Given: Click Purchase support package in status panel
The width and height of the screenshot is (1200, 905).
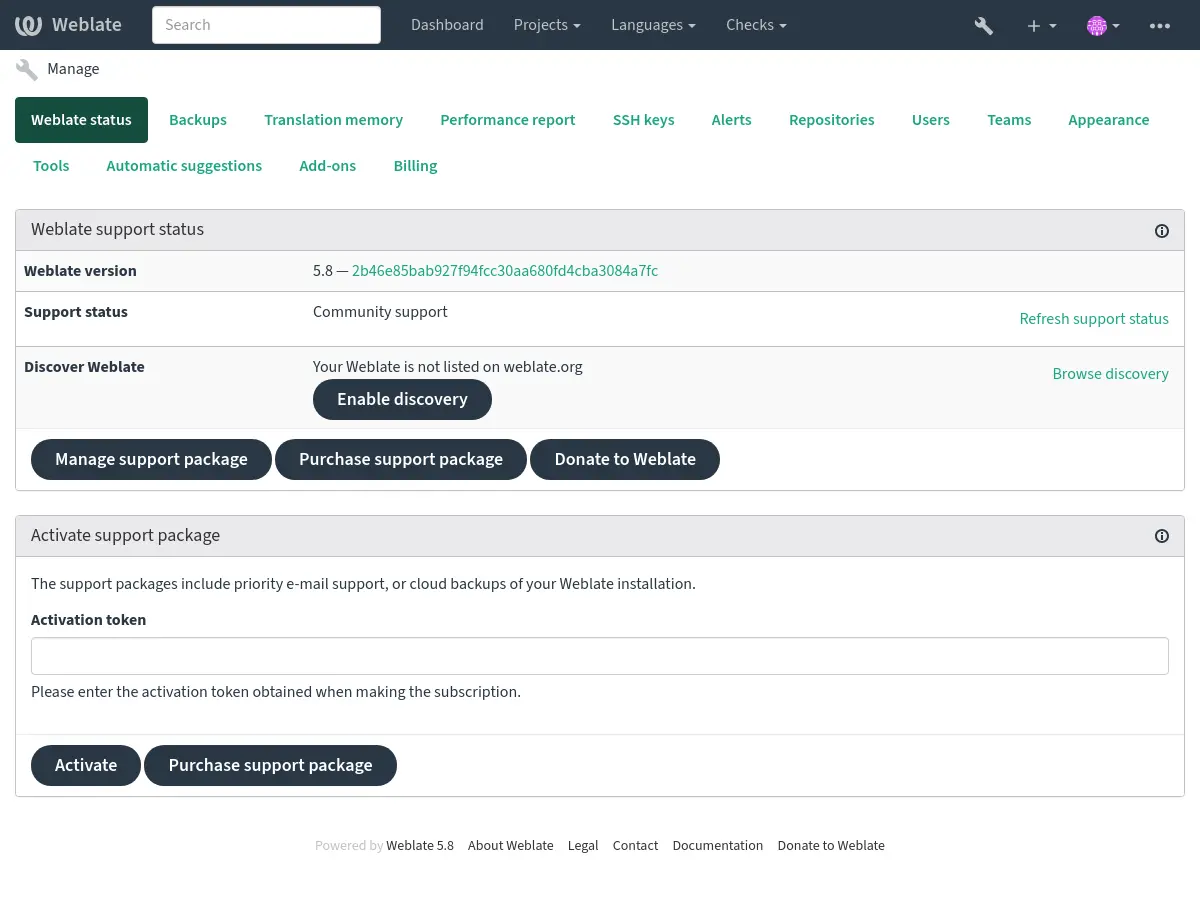Looking at the screenshot, I should (401, 459).
